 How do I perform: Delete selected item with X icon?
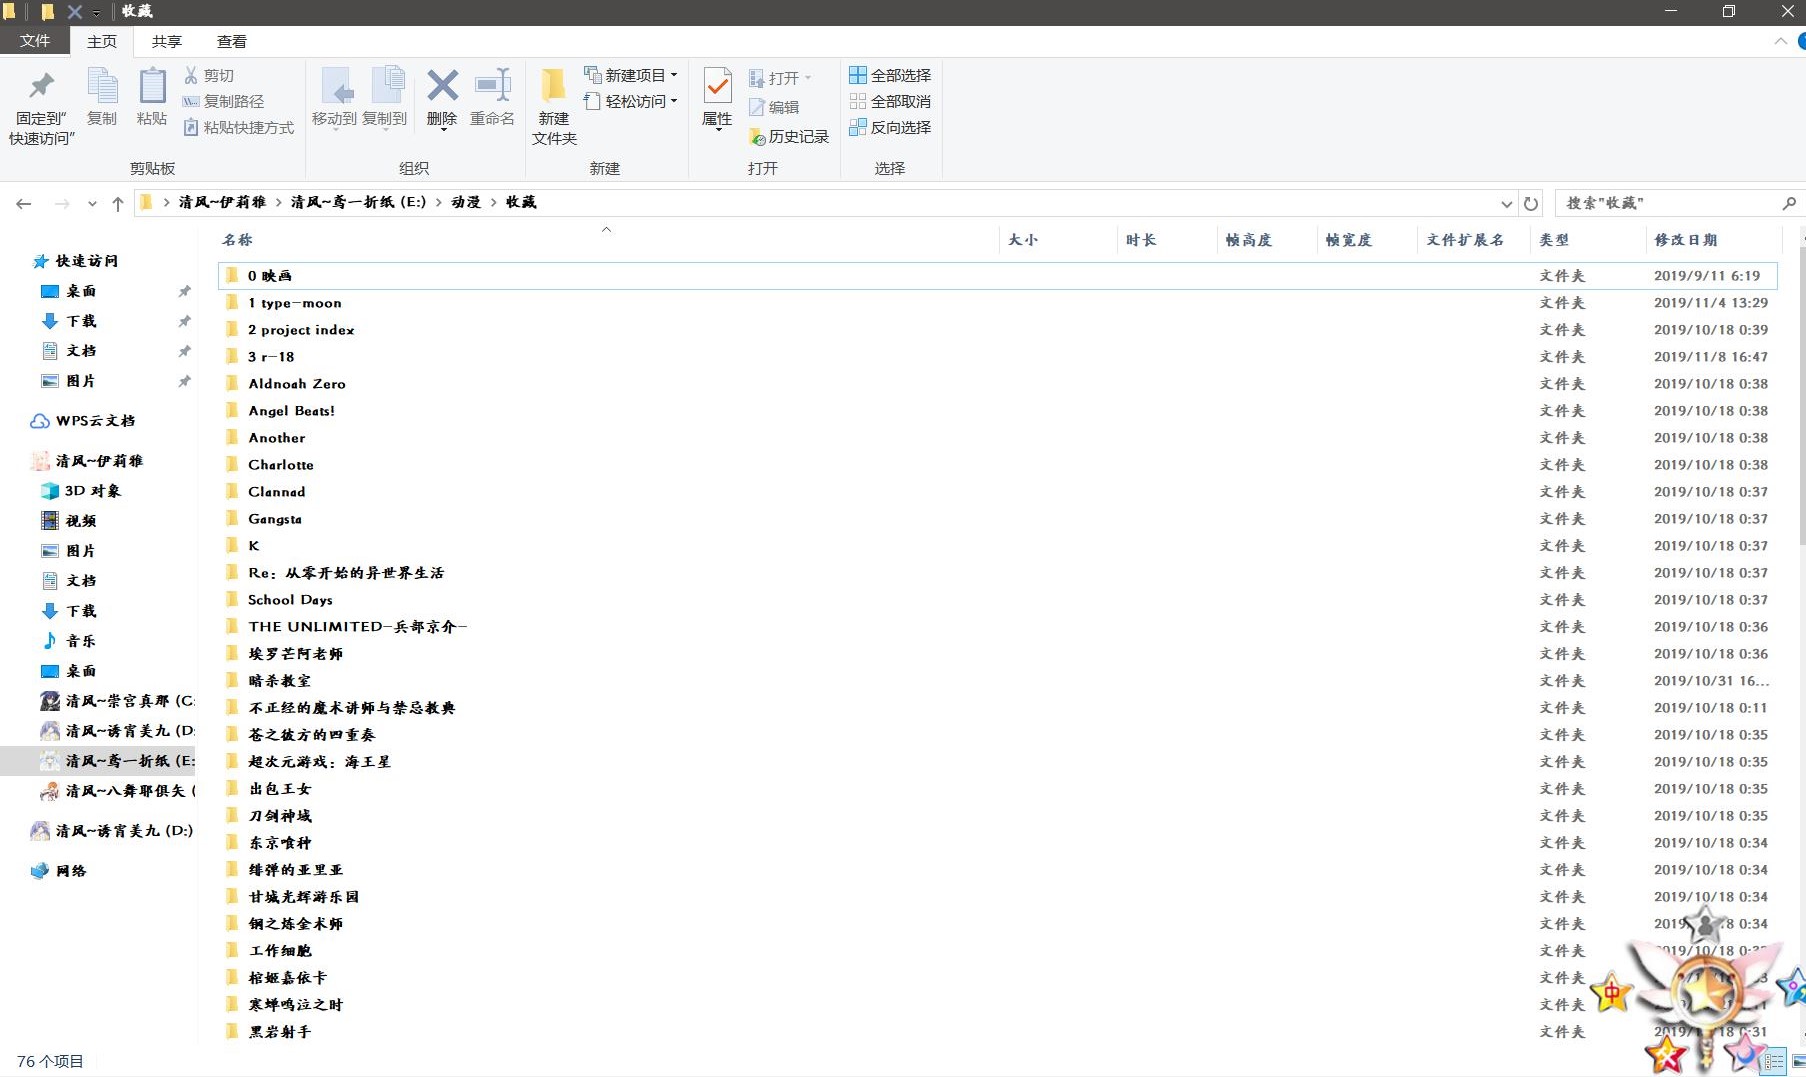(442, 97)
